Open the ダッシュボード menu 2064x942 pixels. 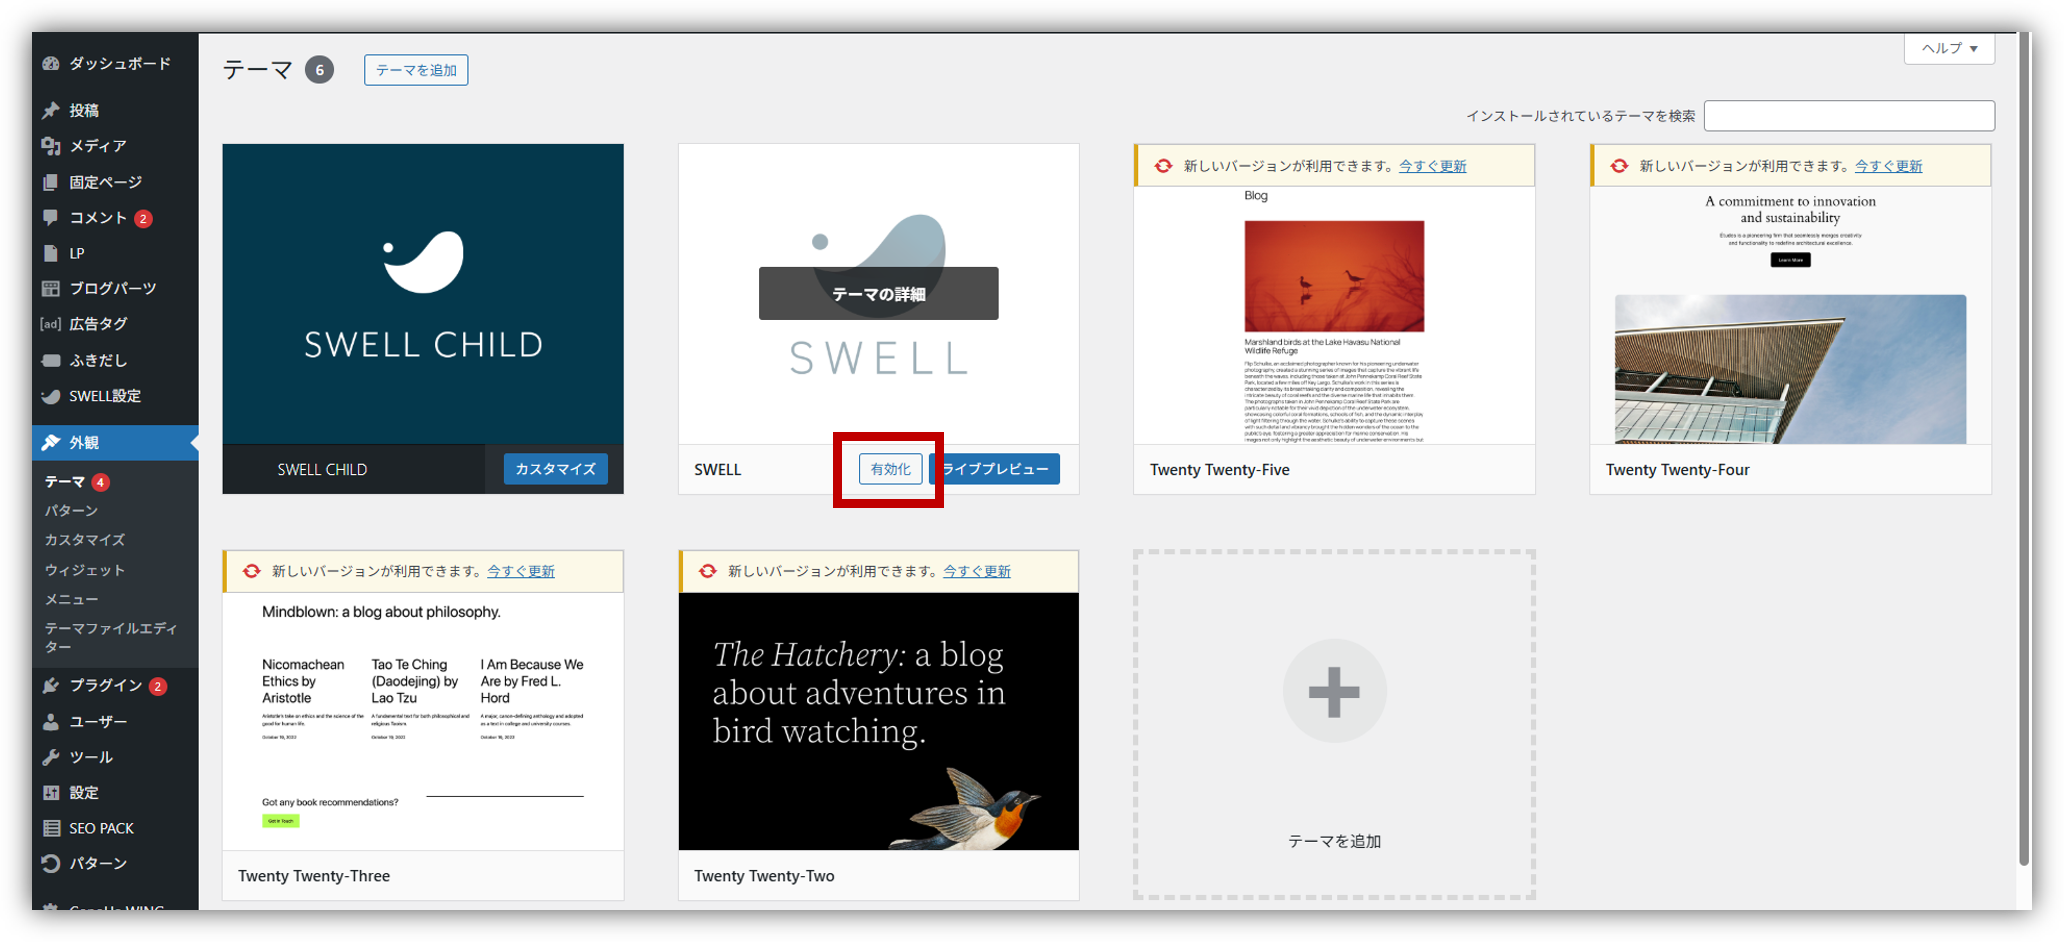tap(115, 63)
